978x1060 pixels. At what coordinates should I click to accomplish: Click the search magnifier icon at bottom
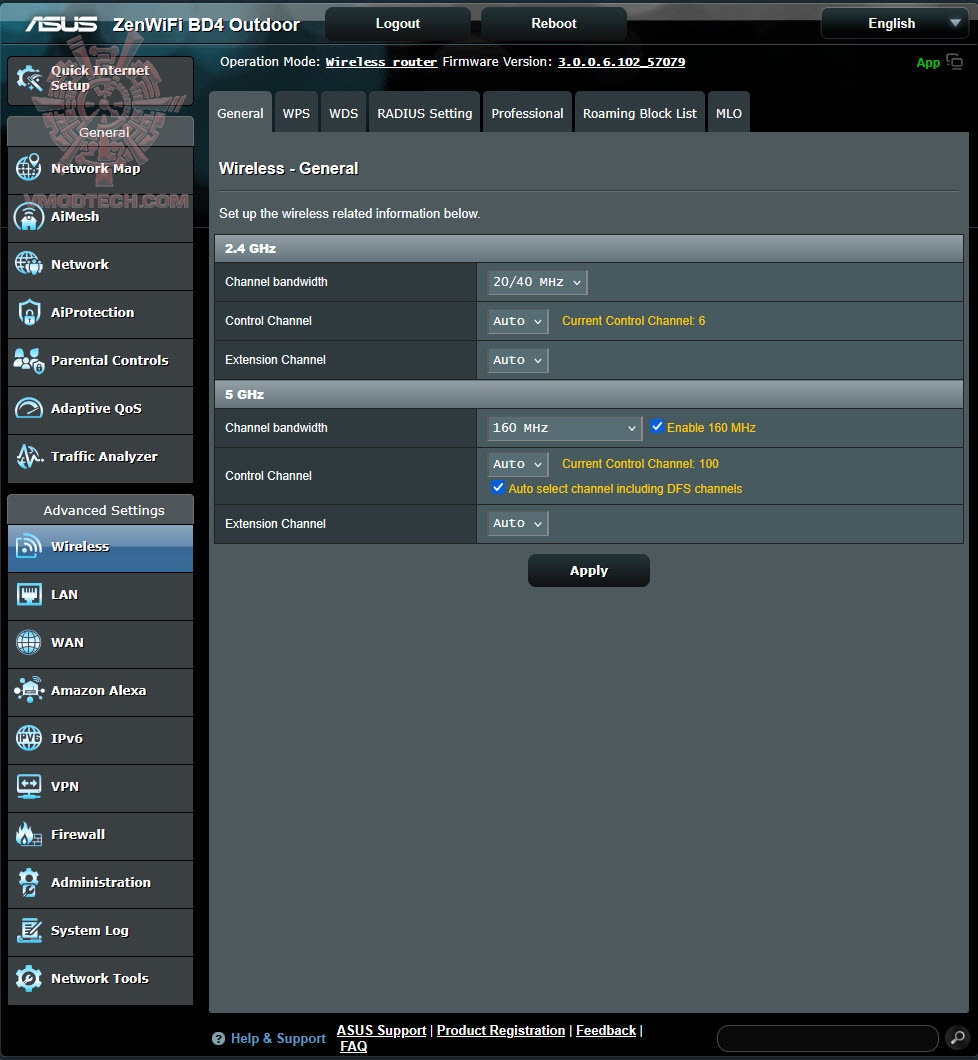coord(958,1037)
